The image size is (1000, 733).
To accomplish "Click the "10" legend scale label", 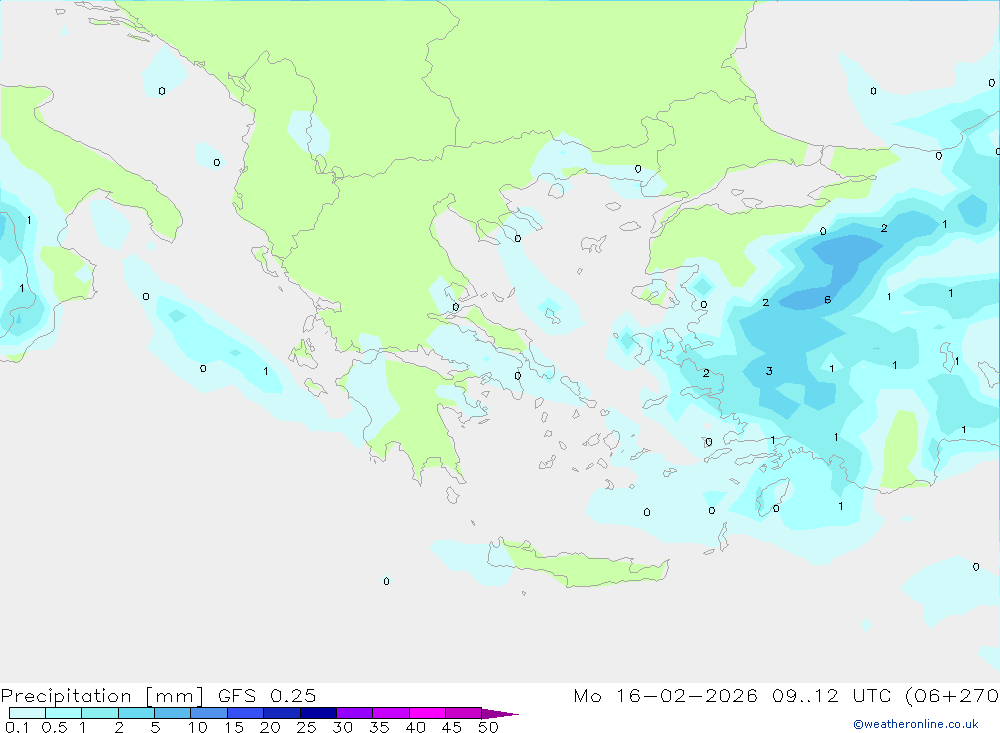I will [x=198, y=727].
